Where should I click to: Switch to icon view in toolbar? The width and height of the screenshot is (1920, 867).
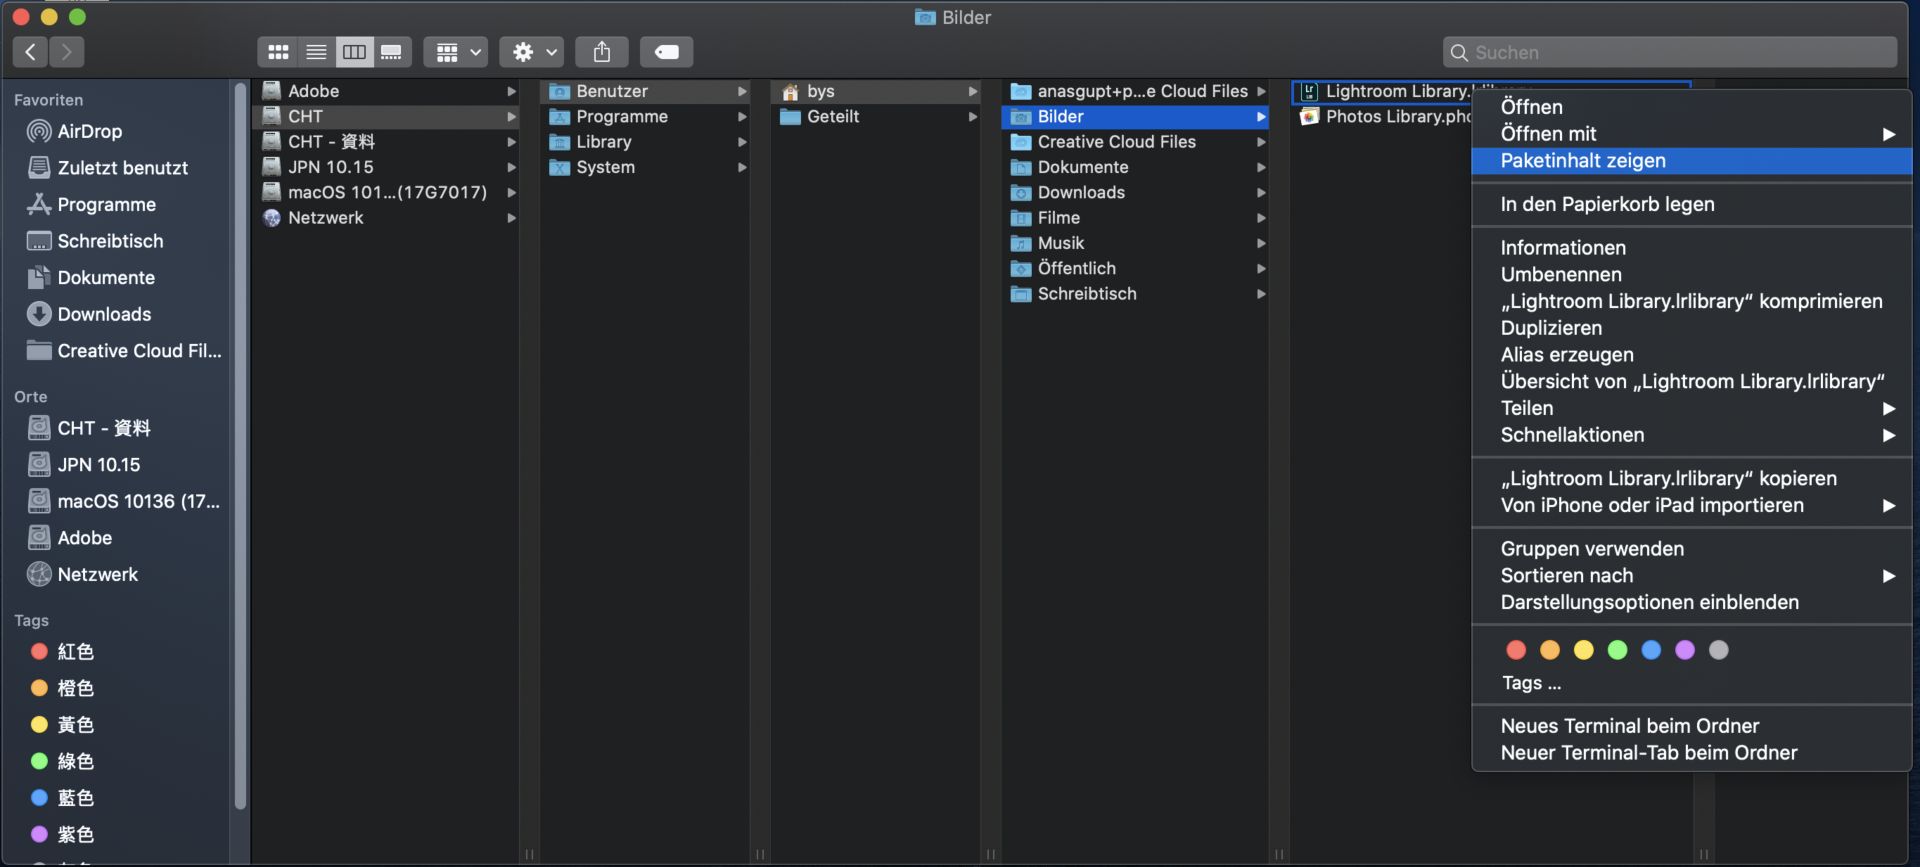tap(278, 52)
